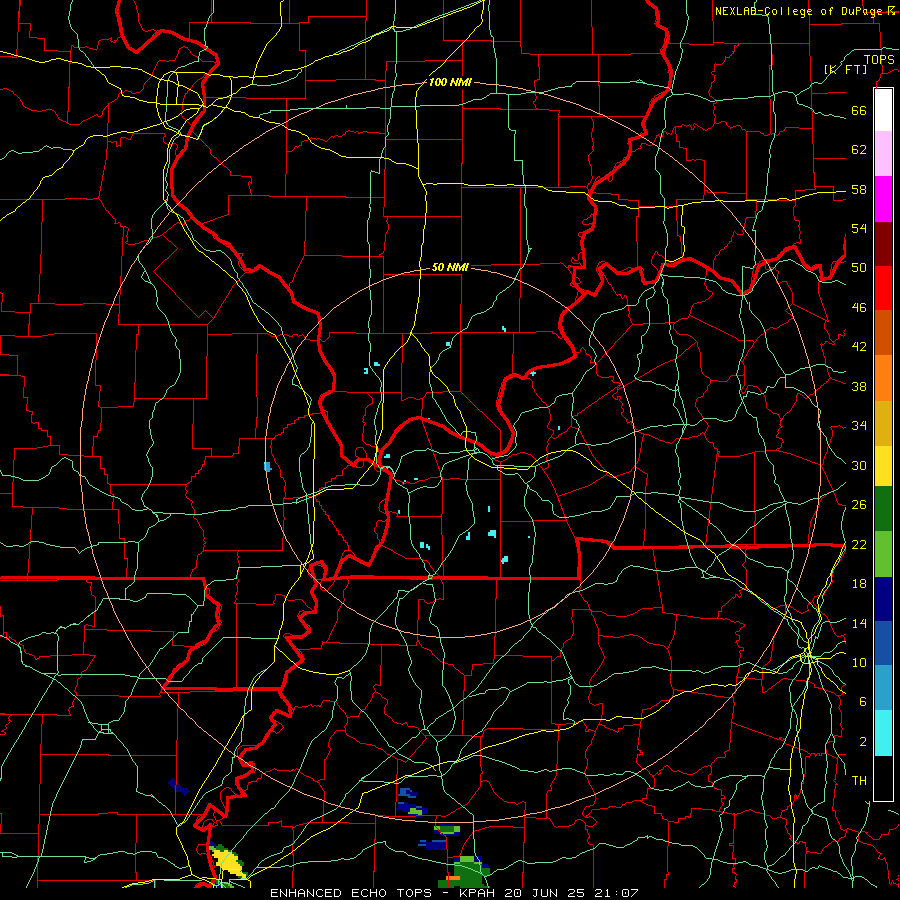Viewport: 900px width, 900px height.
Task: Click the legend value 30
Action: point(859,465)
